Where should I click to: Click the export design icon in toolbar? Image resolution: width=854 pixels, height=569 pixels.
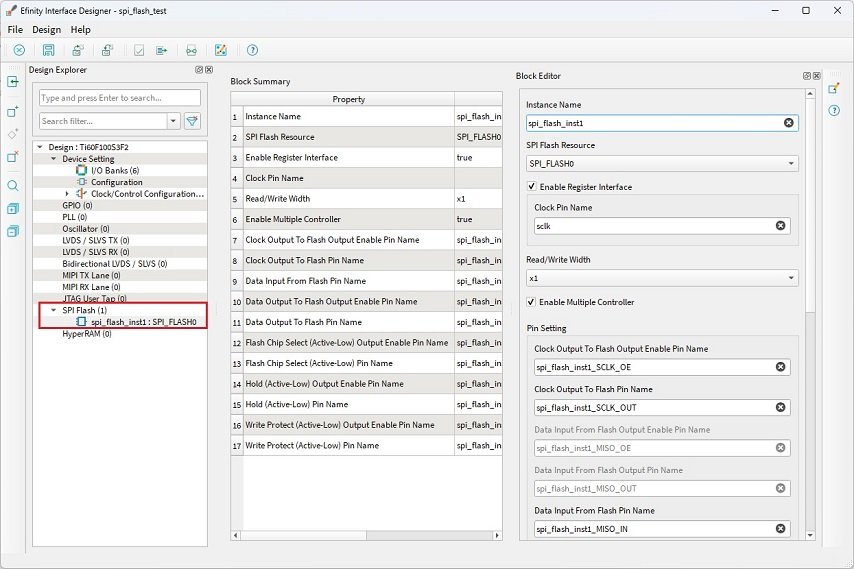(107, 50)
